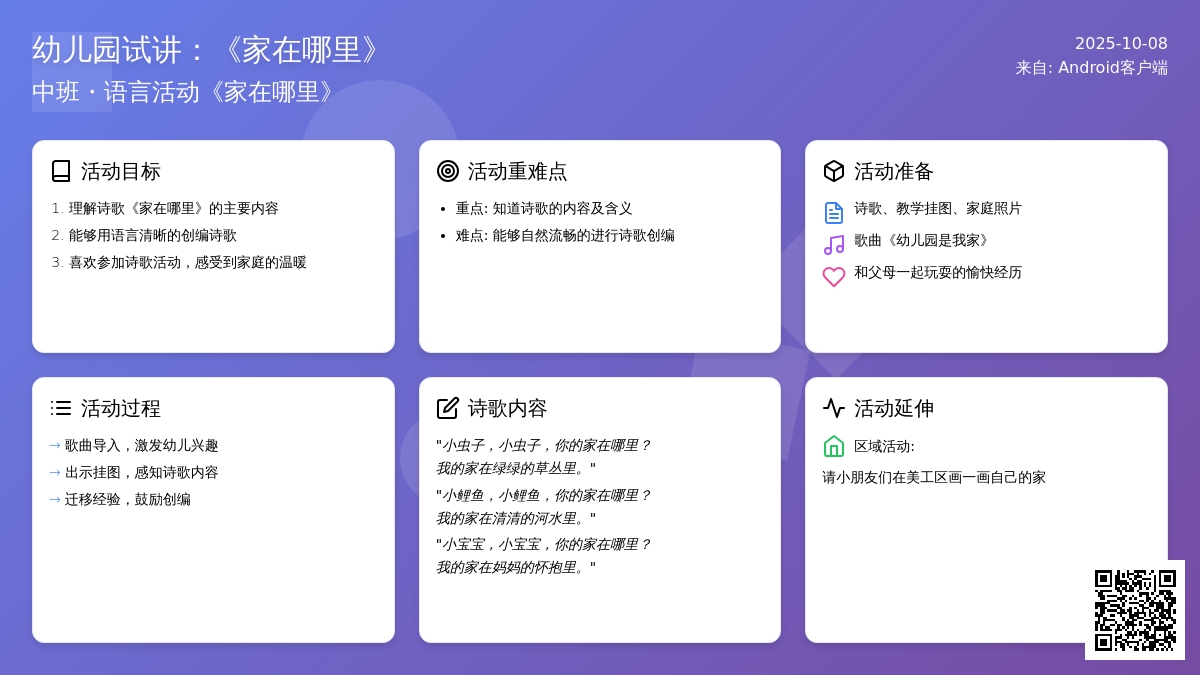Click the date 2025-10-08
Screen dimensions: 1200x675
1121,43
